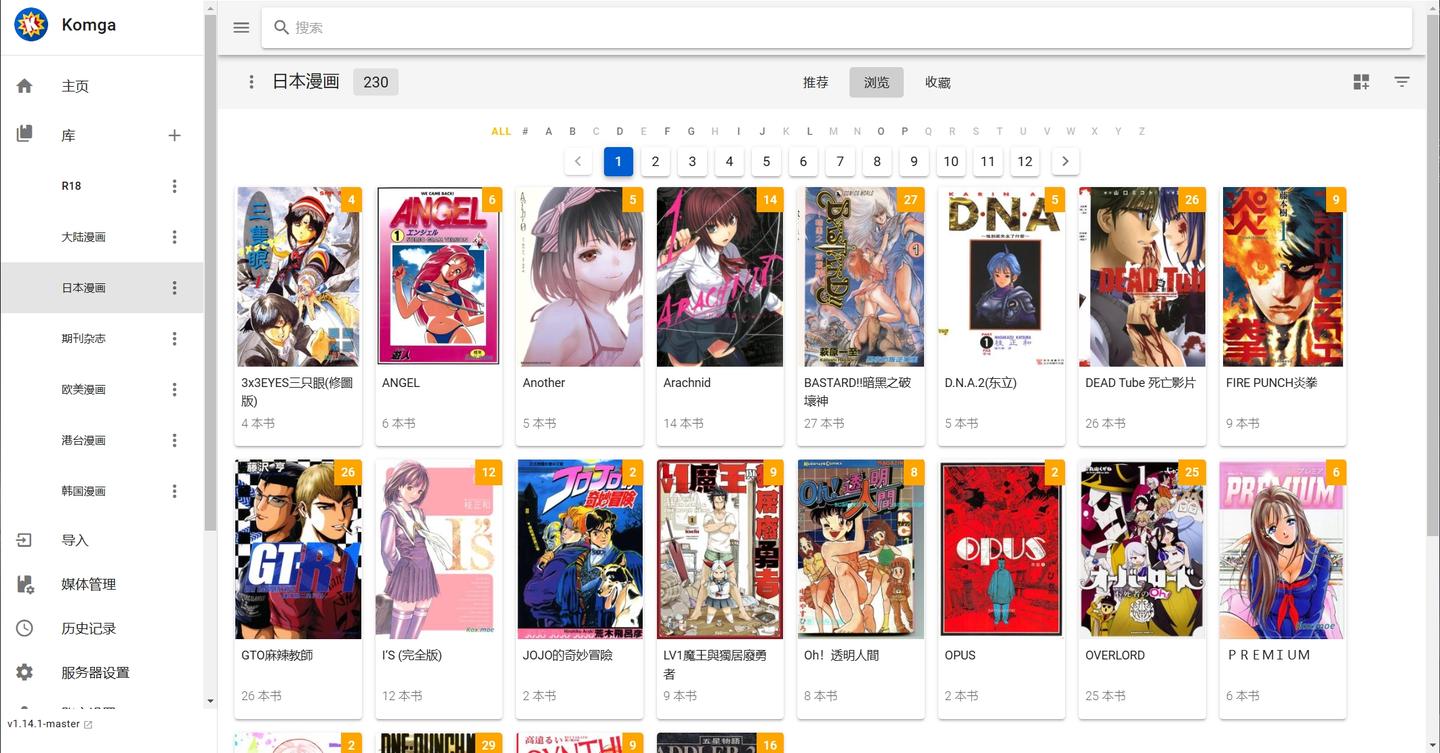Change card layout via the grid icon
This screenshot has height=753, width=1440.
[x=1361, y=82]
